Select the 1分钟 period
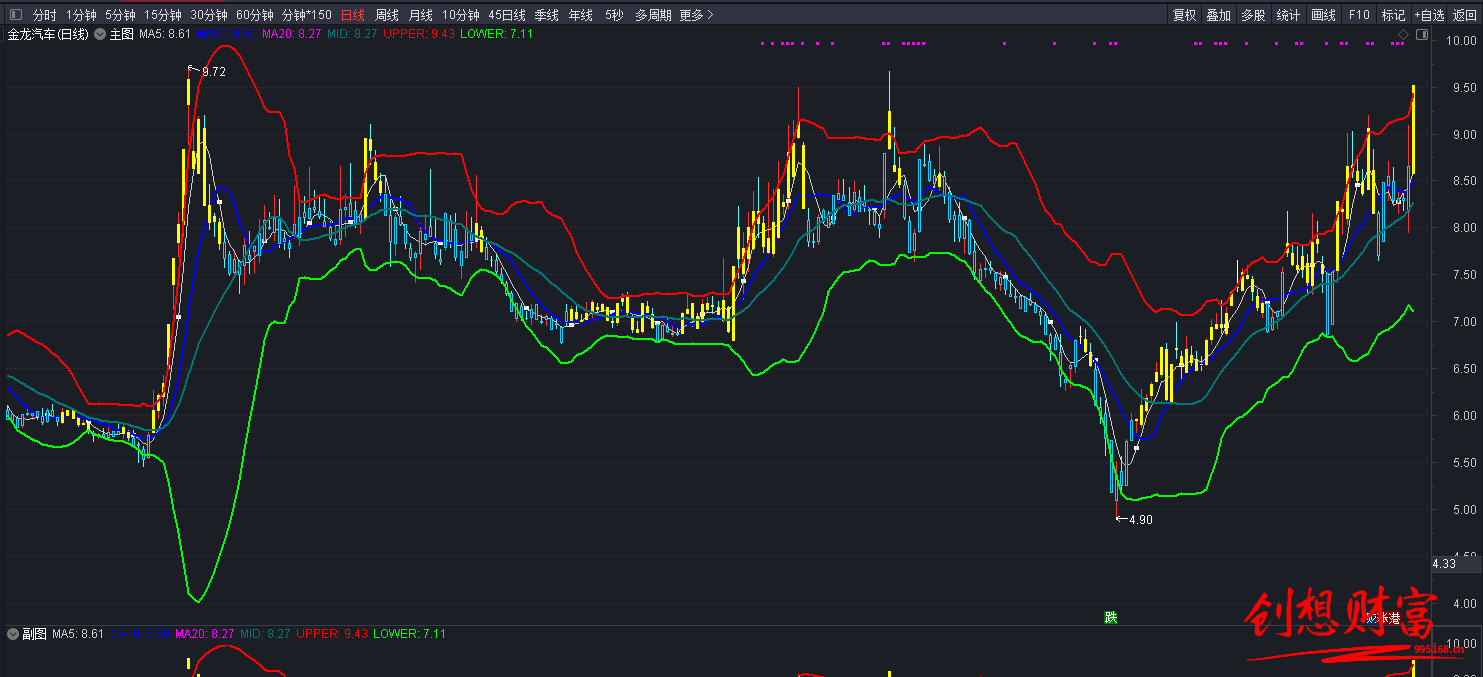The image size is (1483, 677). click(81, 15)
